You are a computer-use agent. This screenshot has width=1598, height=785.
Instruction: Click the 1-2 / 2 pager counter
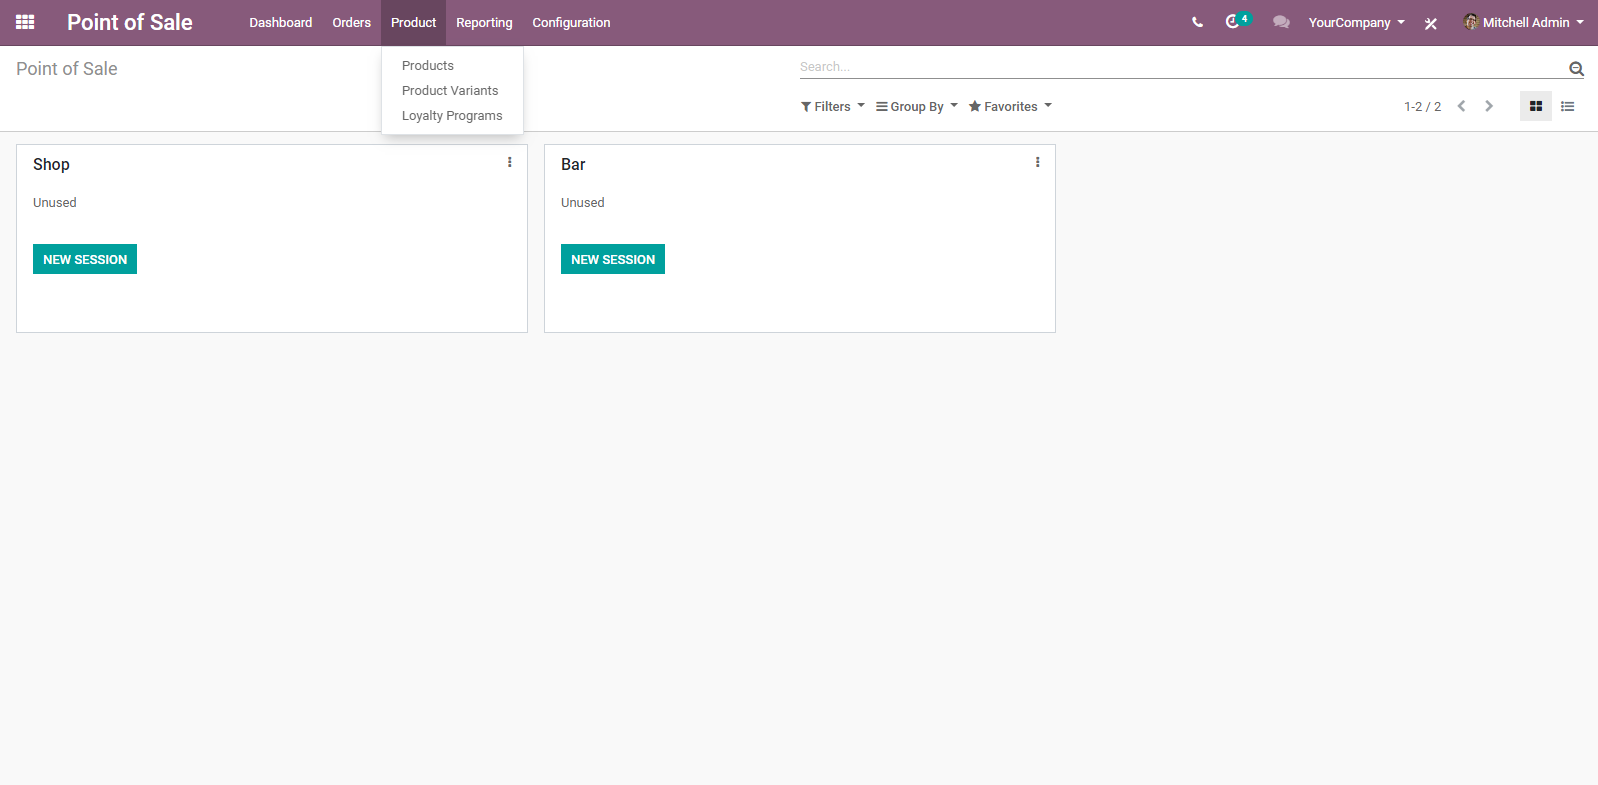(x=1422, y=106)
